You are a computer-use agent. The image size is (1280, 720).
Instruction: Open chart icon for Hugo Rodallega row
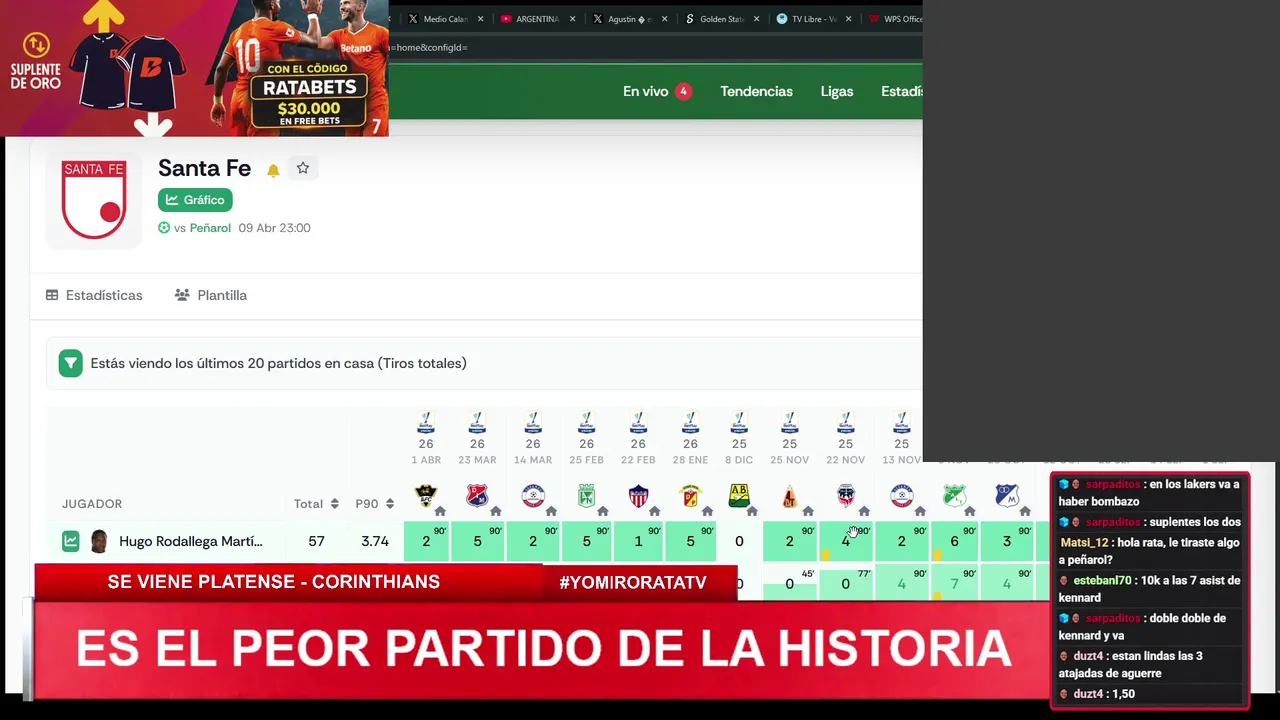[71, 541]
